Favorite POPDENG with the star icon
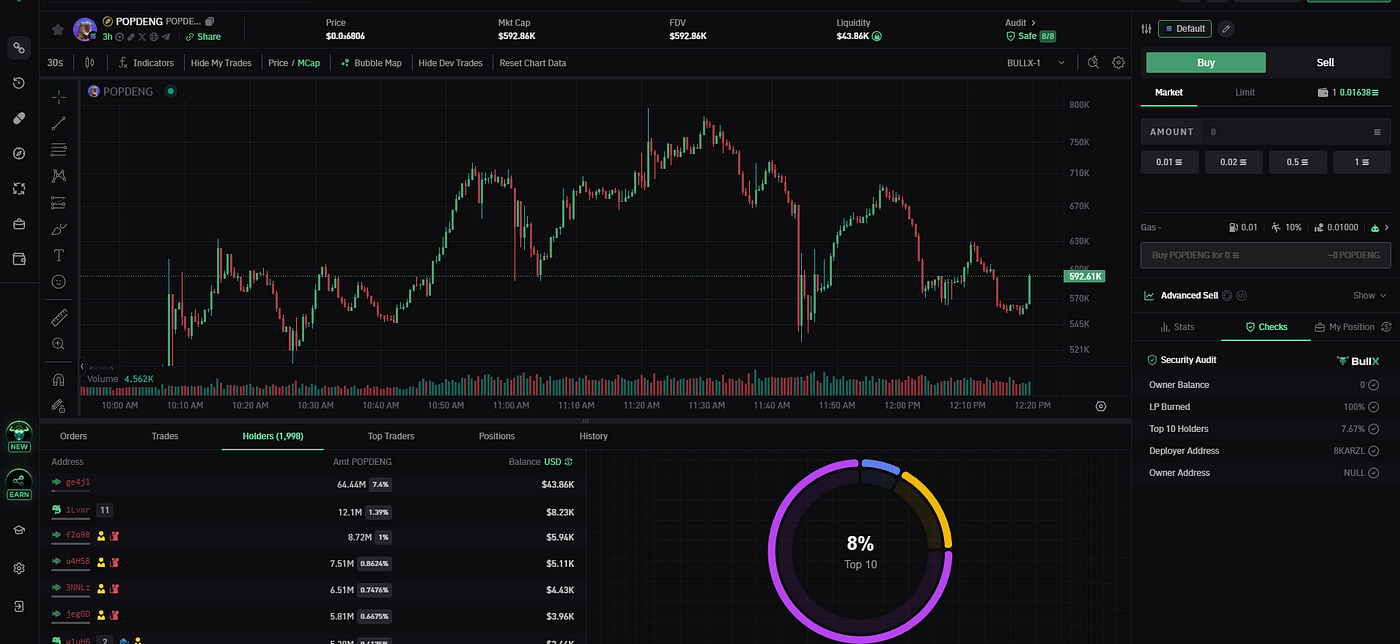The height and width of the screenshot is (644, 1400). (x=58, y=29)
